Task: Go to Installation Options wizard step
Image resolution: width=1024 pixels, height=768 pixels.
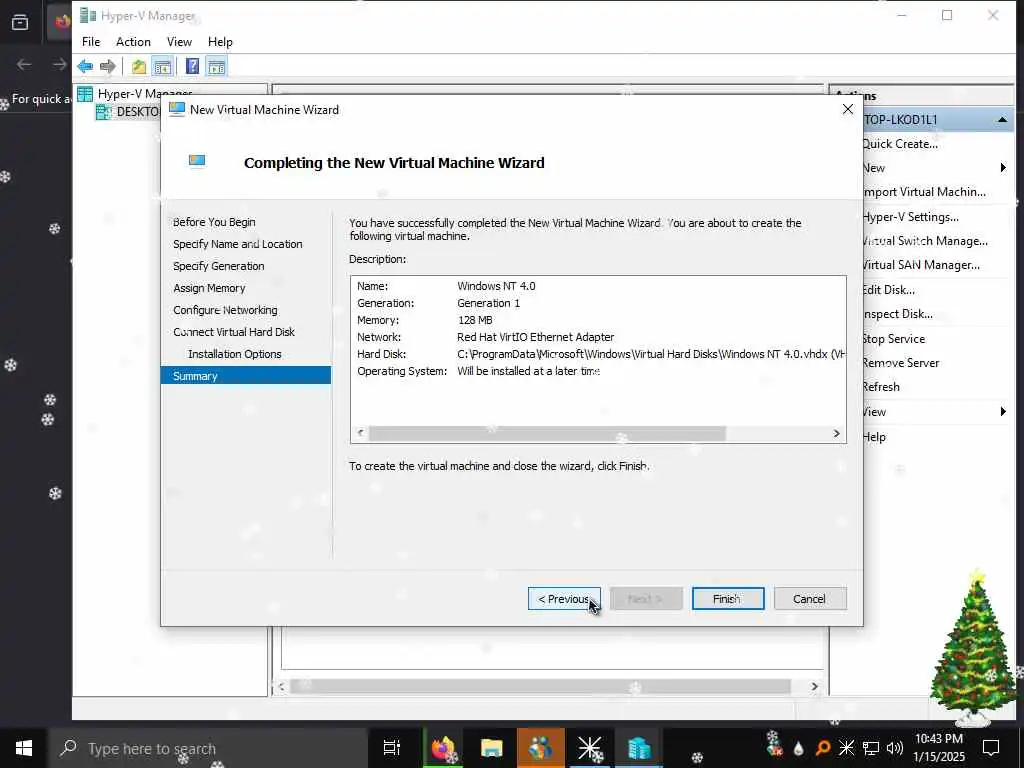Action: [x=234, y=354]
